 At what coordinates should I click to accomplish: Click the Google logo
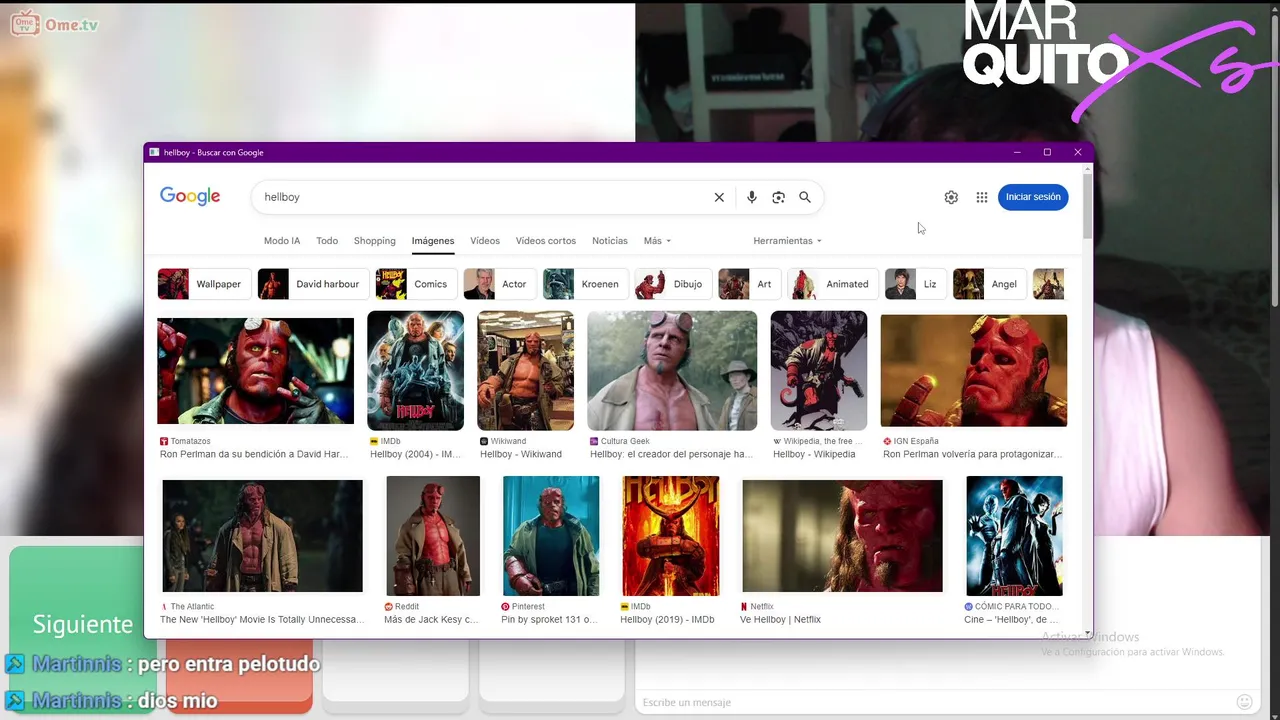click(190, 196)
